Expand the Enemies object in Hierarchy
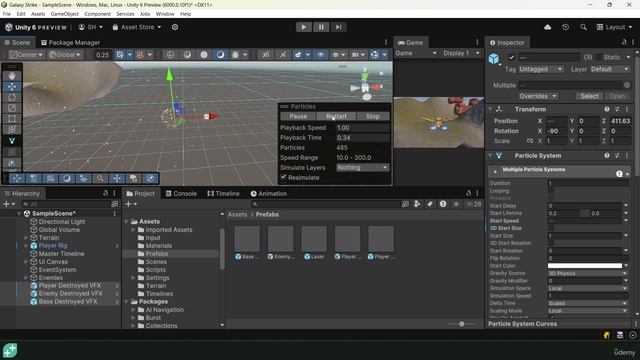Viewport: 640px width, 360px height. [26, 278]
